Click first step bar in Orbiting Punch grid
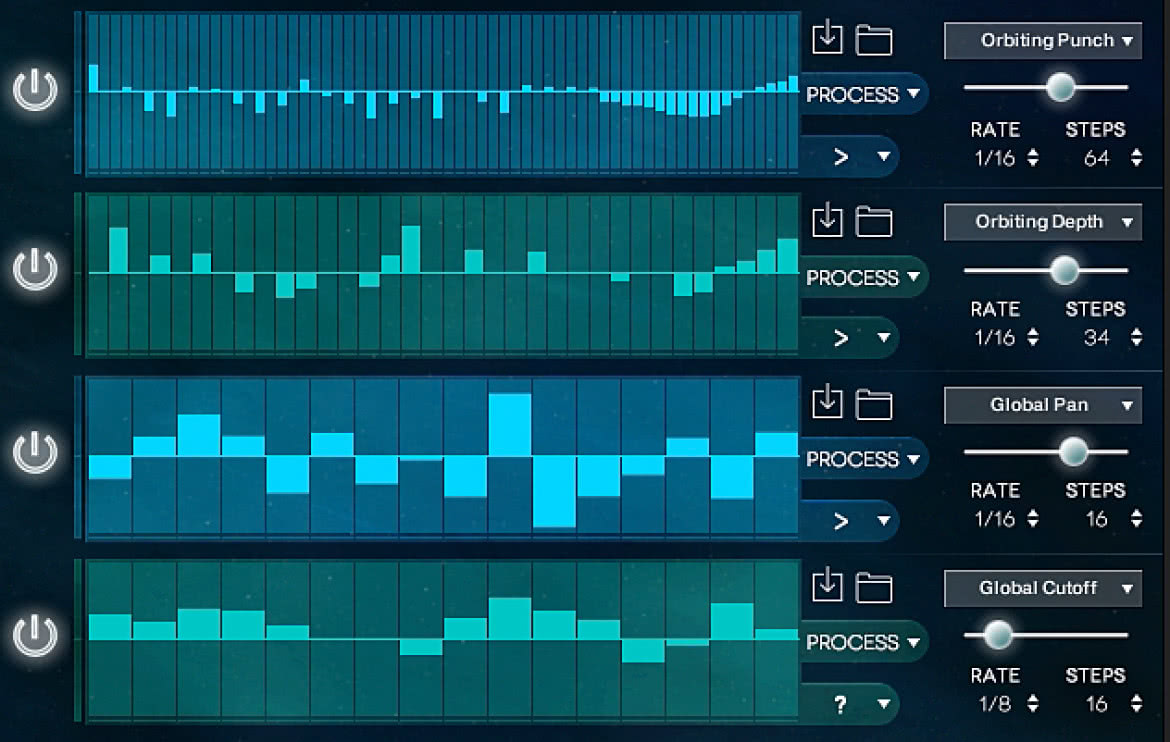Viewport: 1170px width, 742px height. click(94, 78)
